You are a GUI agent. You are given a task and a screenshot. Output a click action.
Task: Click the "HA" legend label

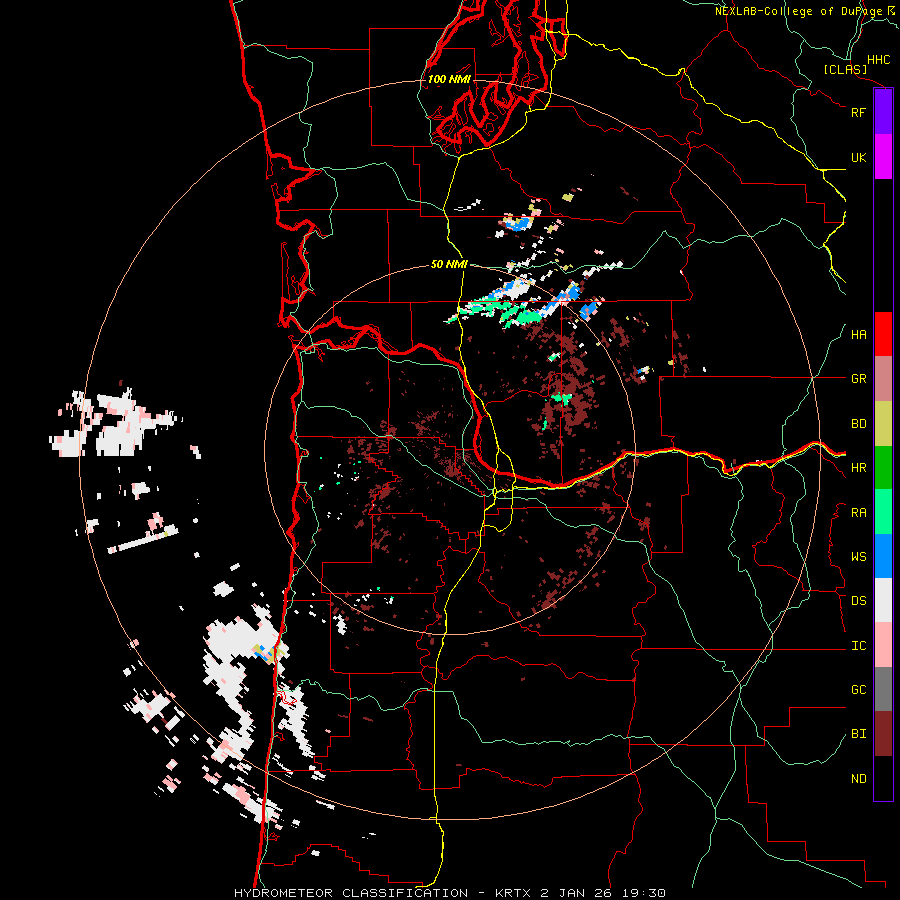(x=858, y=335)
